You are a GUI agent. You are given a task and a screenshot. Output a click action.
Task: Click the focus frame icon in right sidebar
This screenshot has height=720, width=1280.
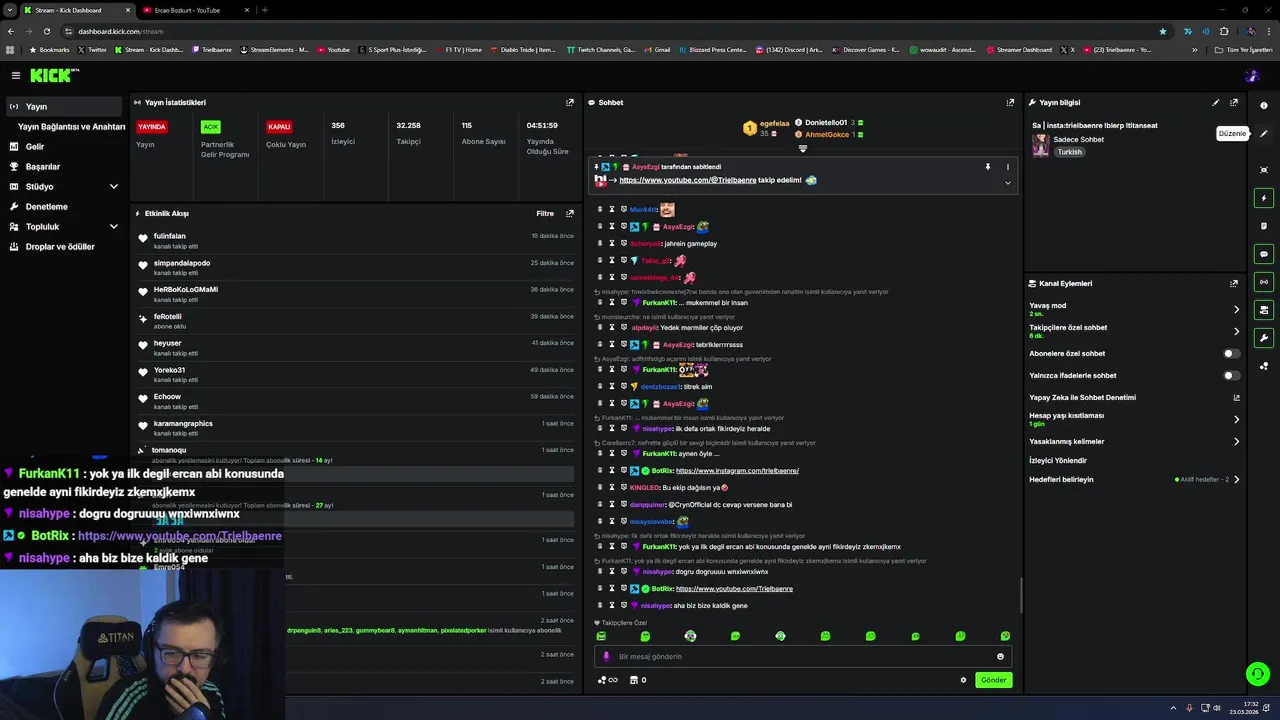(x=1264, y=170)
